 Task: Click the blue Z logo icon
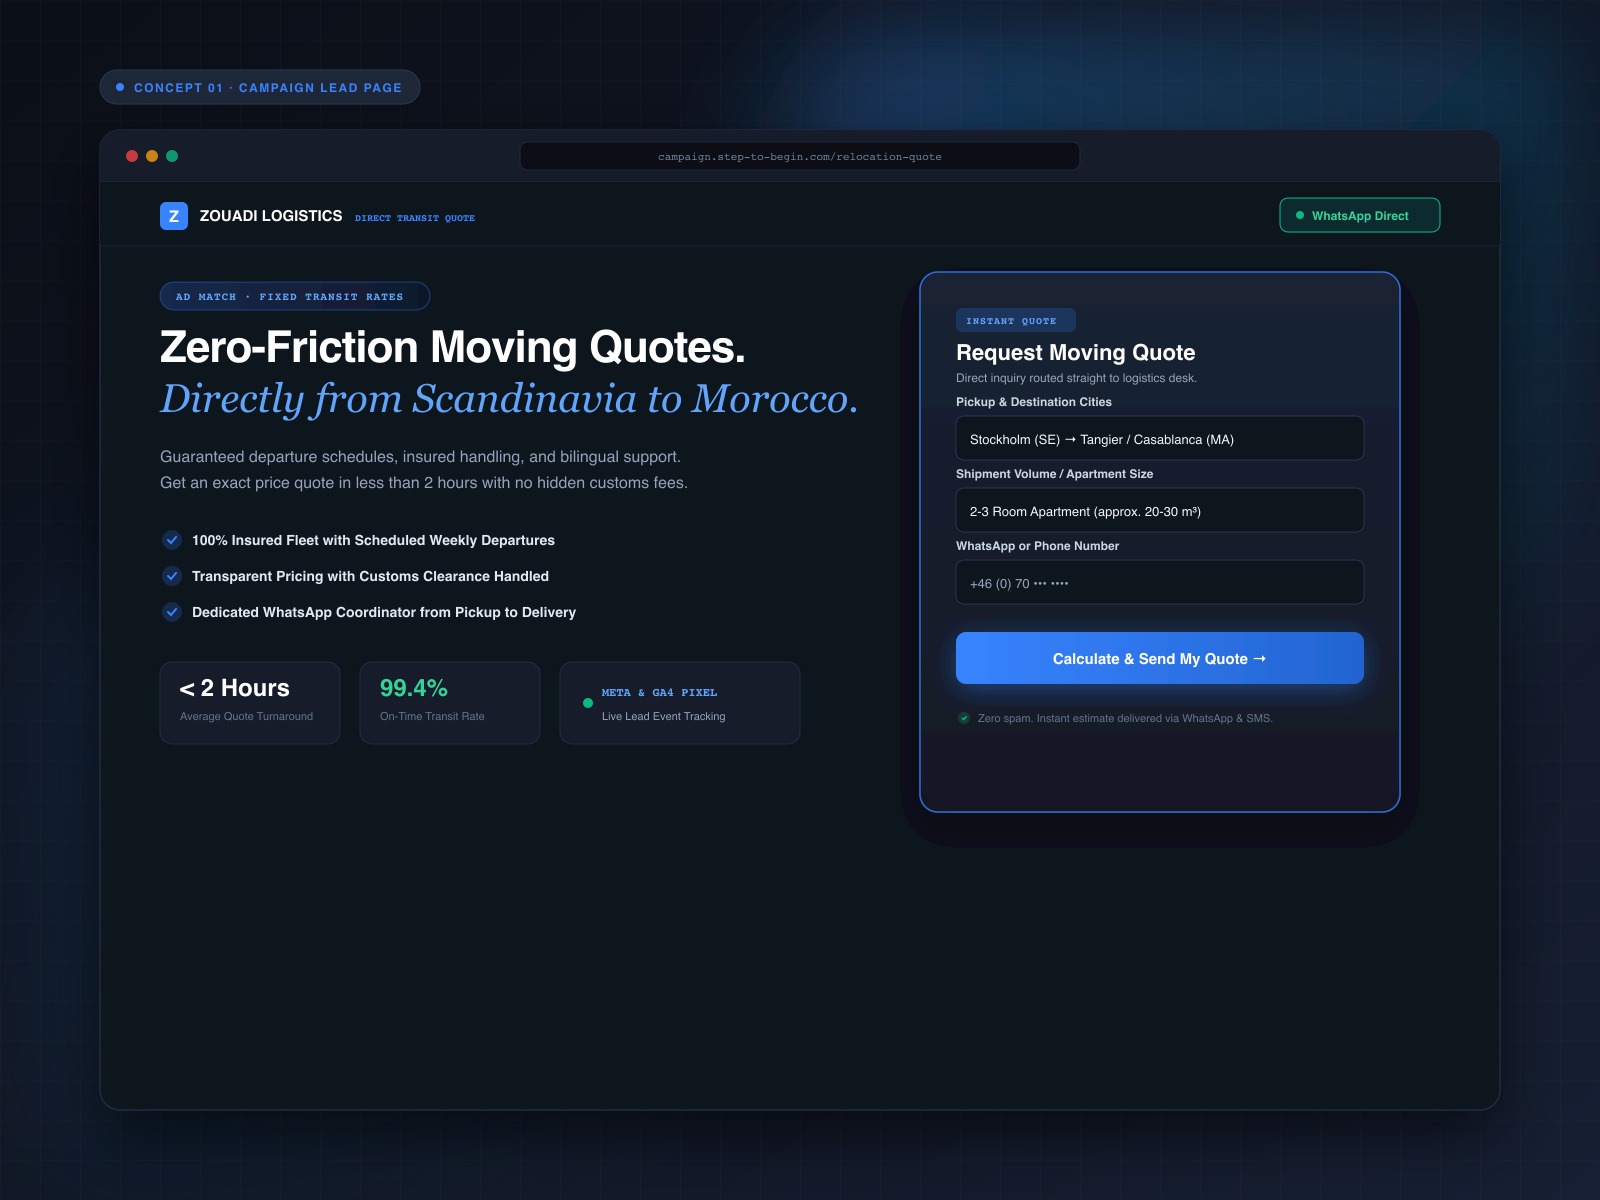(x=174, y=216)
